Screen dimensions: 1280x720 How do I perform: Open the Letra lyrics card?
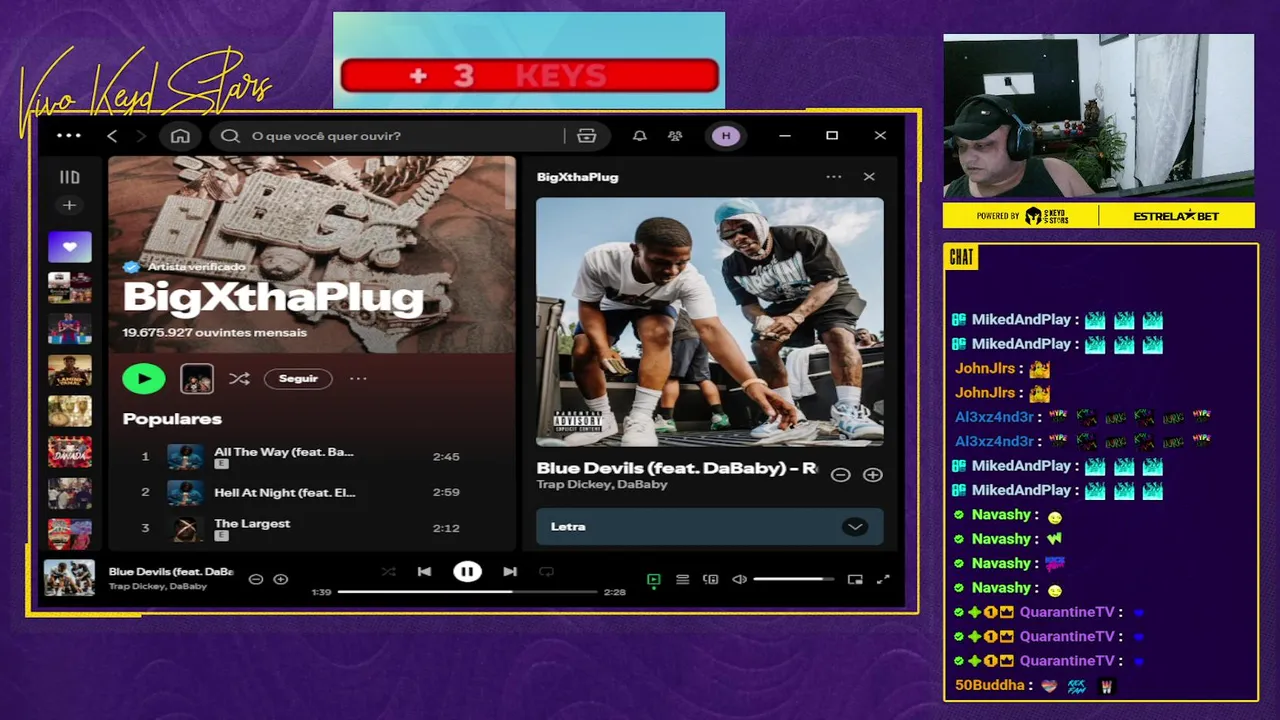[x=710, y=527]
